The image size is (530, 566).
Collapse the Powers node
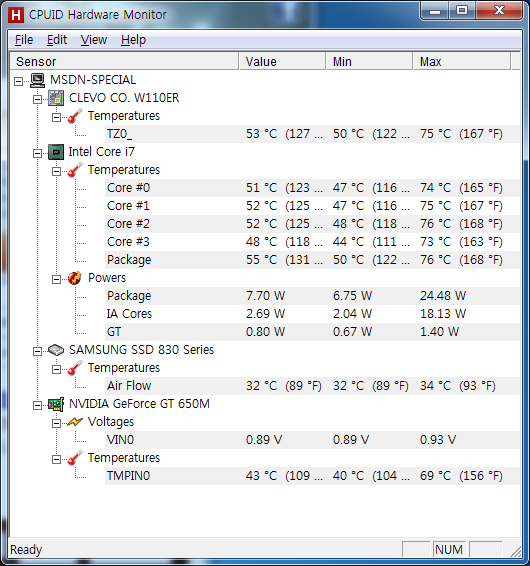click(x=56, y=279)
